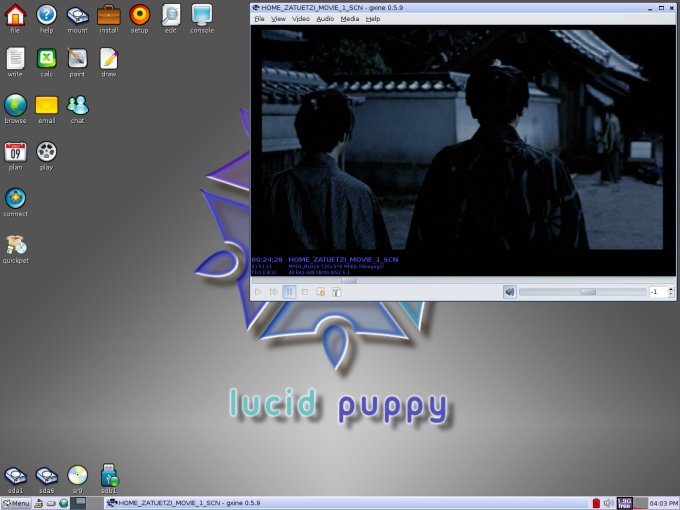
Task: Open the View menu in gxine
Action: 278,19
